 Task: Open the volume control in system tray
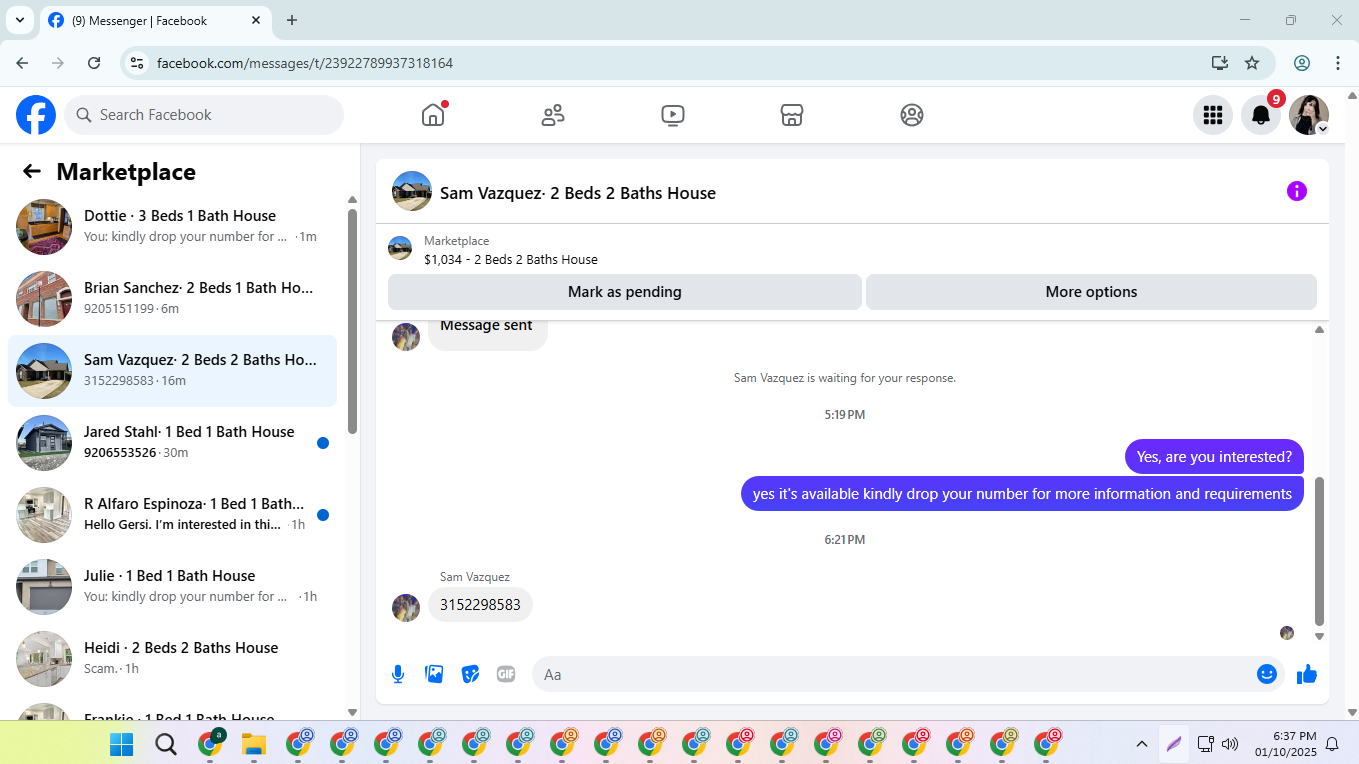tap(1230, 744)
